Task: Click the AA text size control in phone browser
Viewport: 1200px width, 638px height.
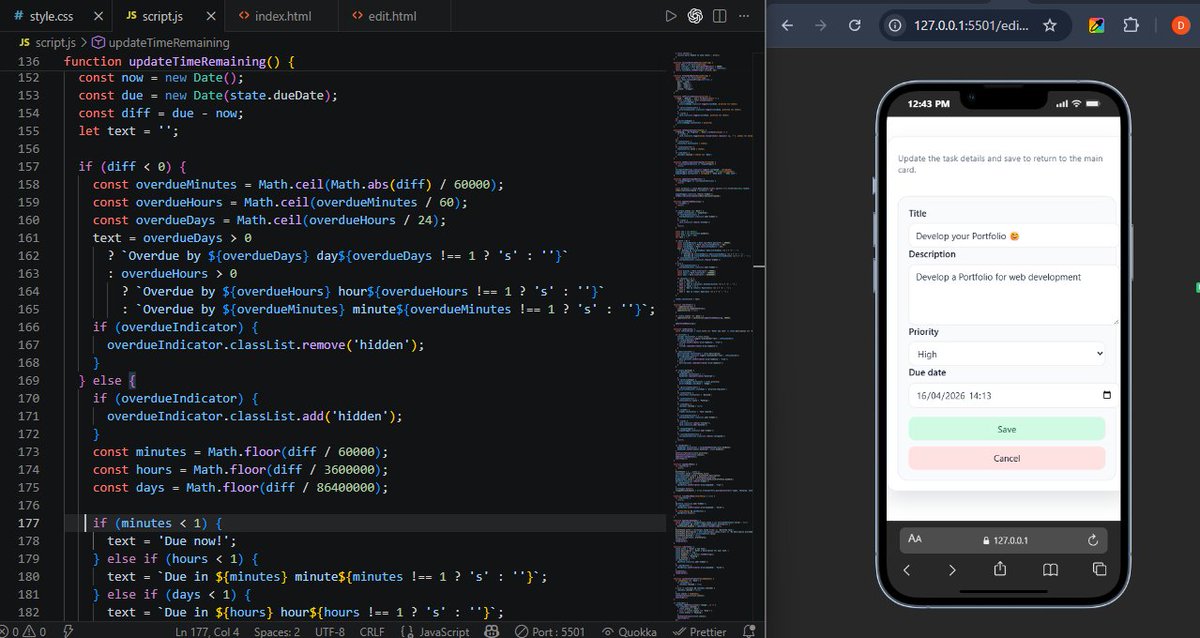Action: (915, 539)
